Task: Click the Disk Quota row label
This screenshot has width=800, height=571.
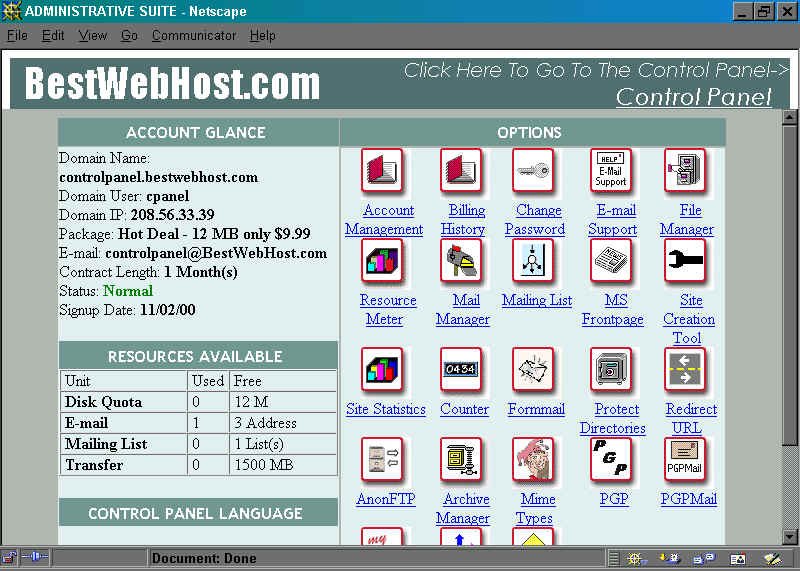Action: (104, 402)
